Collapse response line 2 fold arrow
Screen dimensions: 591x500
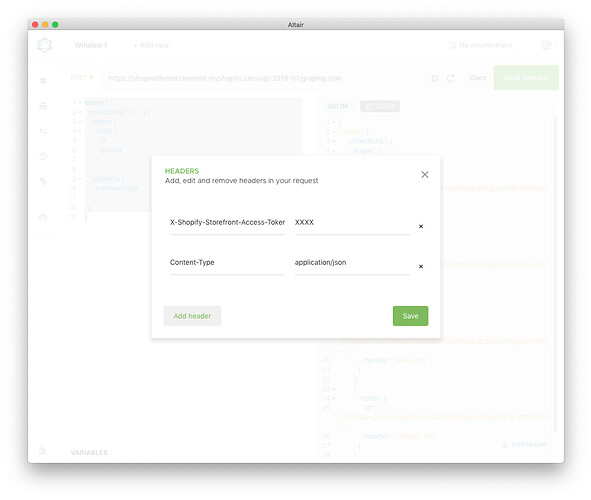(334, 131)
